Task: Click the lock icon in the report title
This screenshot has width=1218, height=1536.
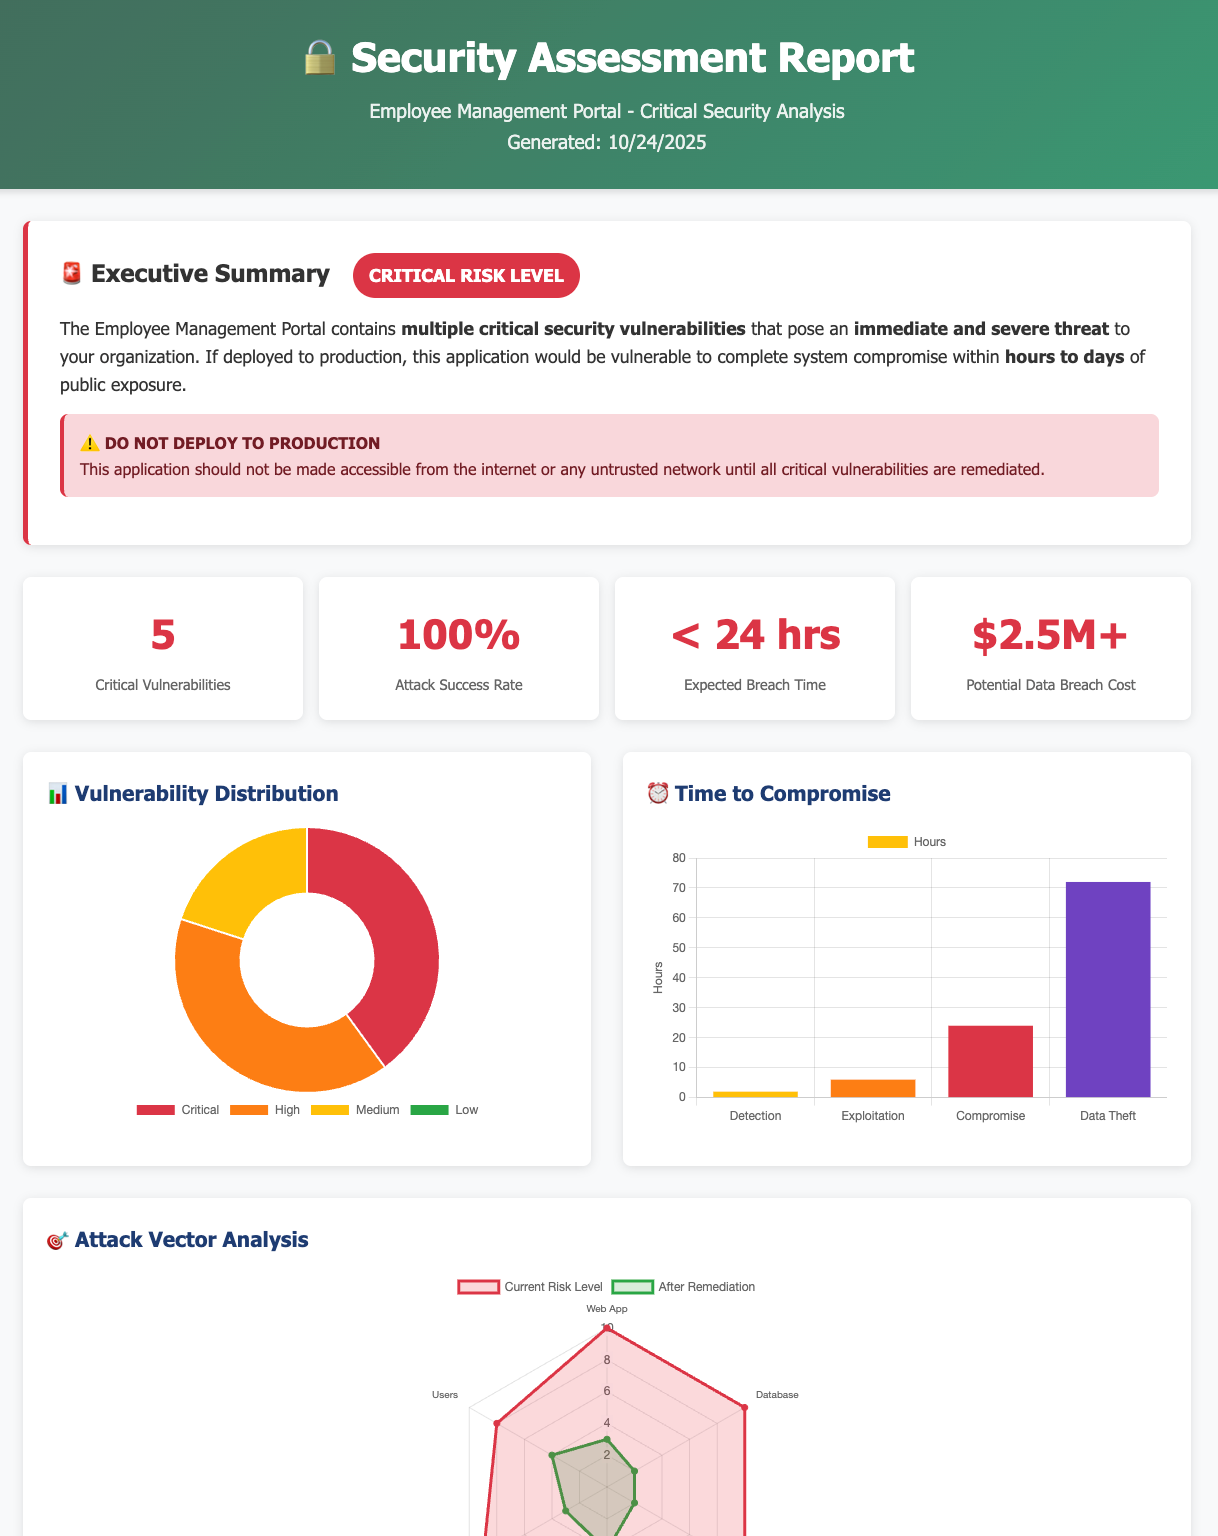Action: (x=321, y=59)
